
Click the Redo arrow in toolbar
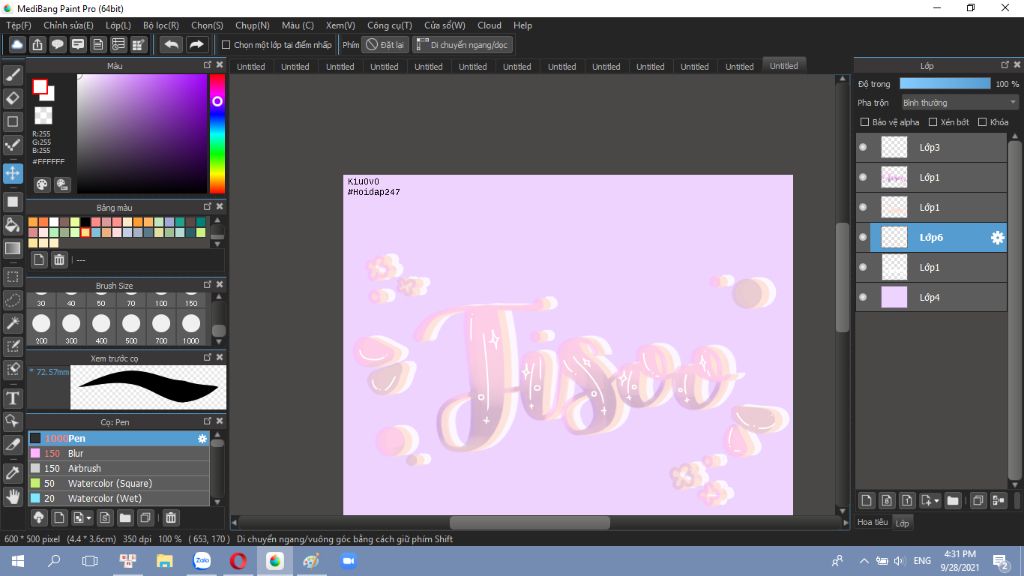(x=196, y=44)
